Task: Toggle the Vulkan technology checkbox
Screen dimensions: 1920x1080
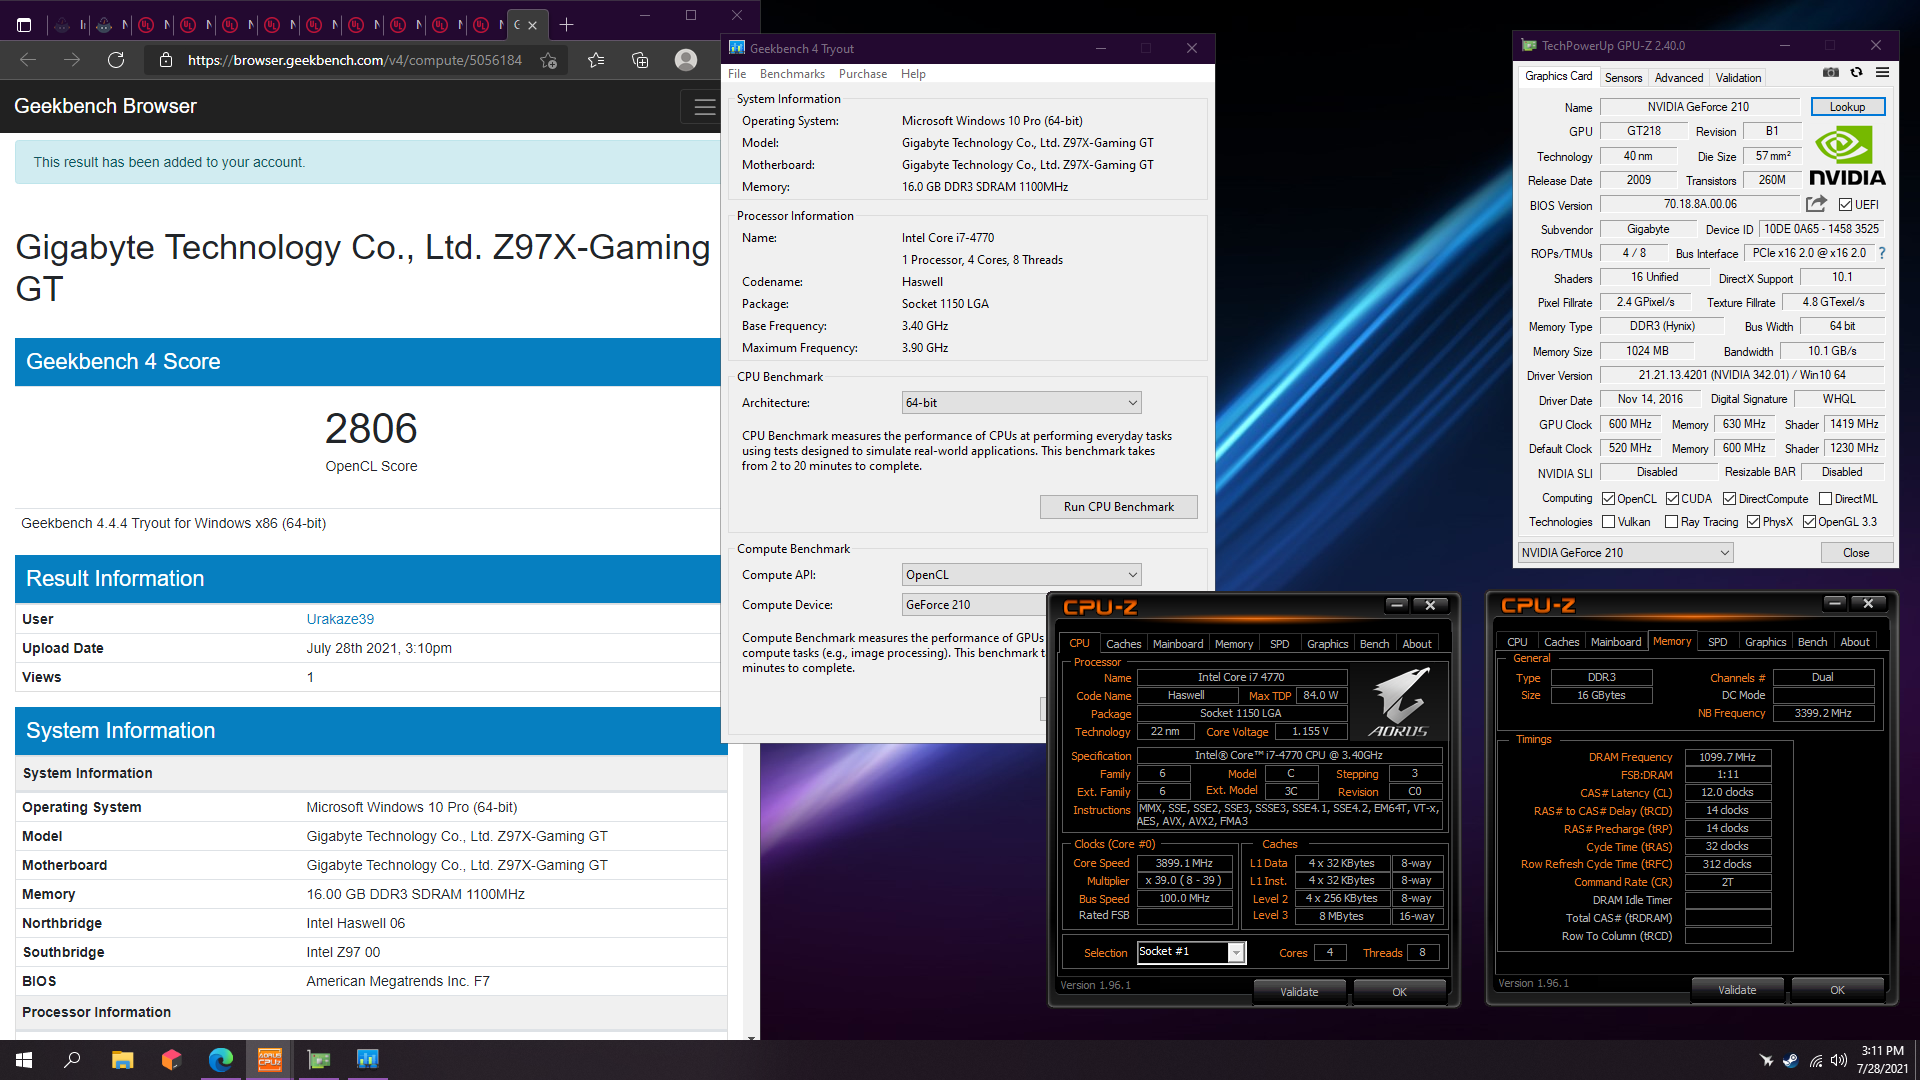Action: [x=1608, y=522]
